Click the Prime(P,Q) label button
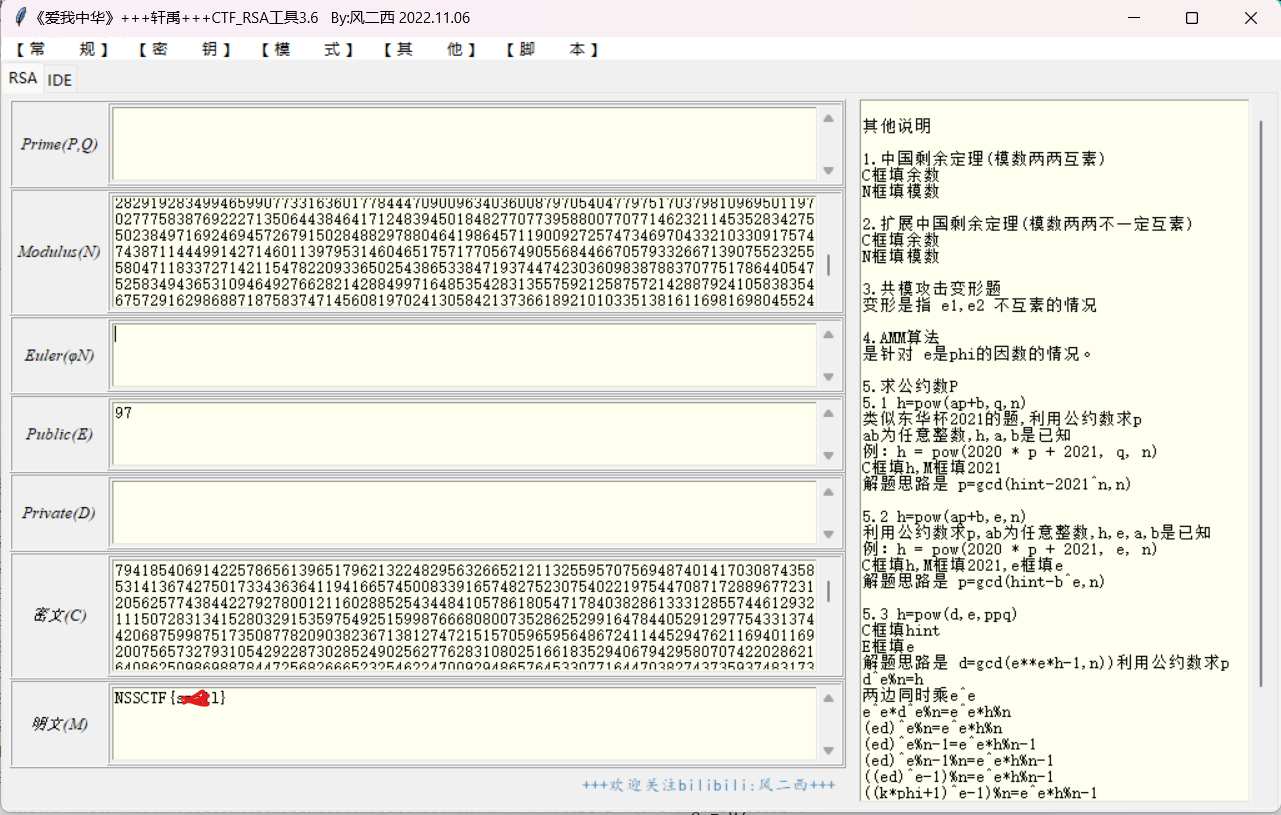1281x815 pixels. point(60,144)
